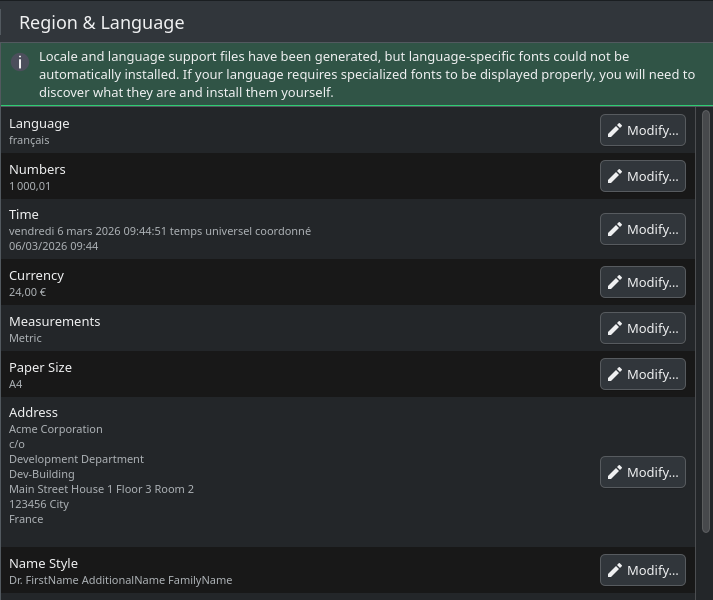Click the pencil icon beside Language
This screenshot has height=600, width=713.
point(615,130)
